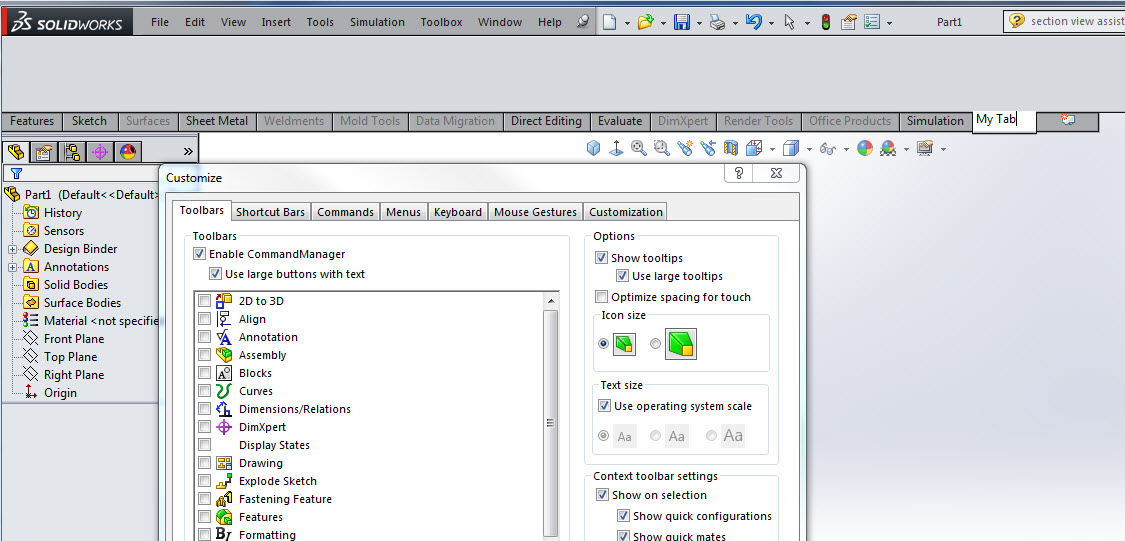1125x541 pixels.
Task: Toggle Use large tooltips checkbox
Action: tap(622, 276)
